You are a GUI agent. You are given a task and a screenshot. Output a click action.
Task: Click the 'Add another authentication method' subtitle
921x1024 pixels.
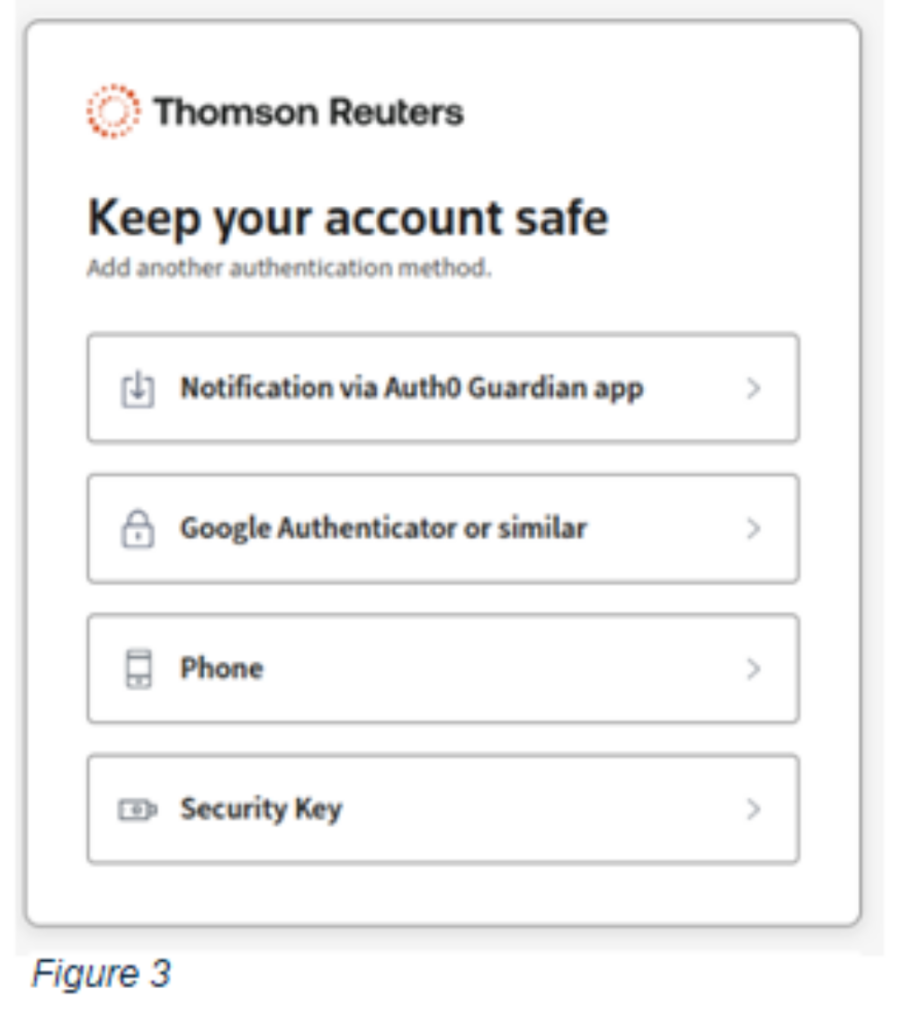coord(289,268)
